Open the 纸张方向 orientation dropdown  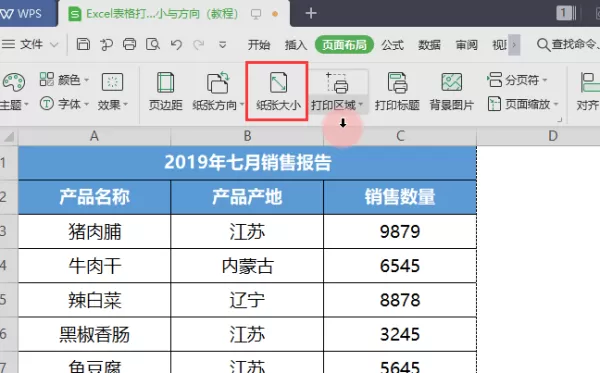click(218, 92)
